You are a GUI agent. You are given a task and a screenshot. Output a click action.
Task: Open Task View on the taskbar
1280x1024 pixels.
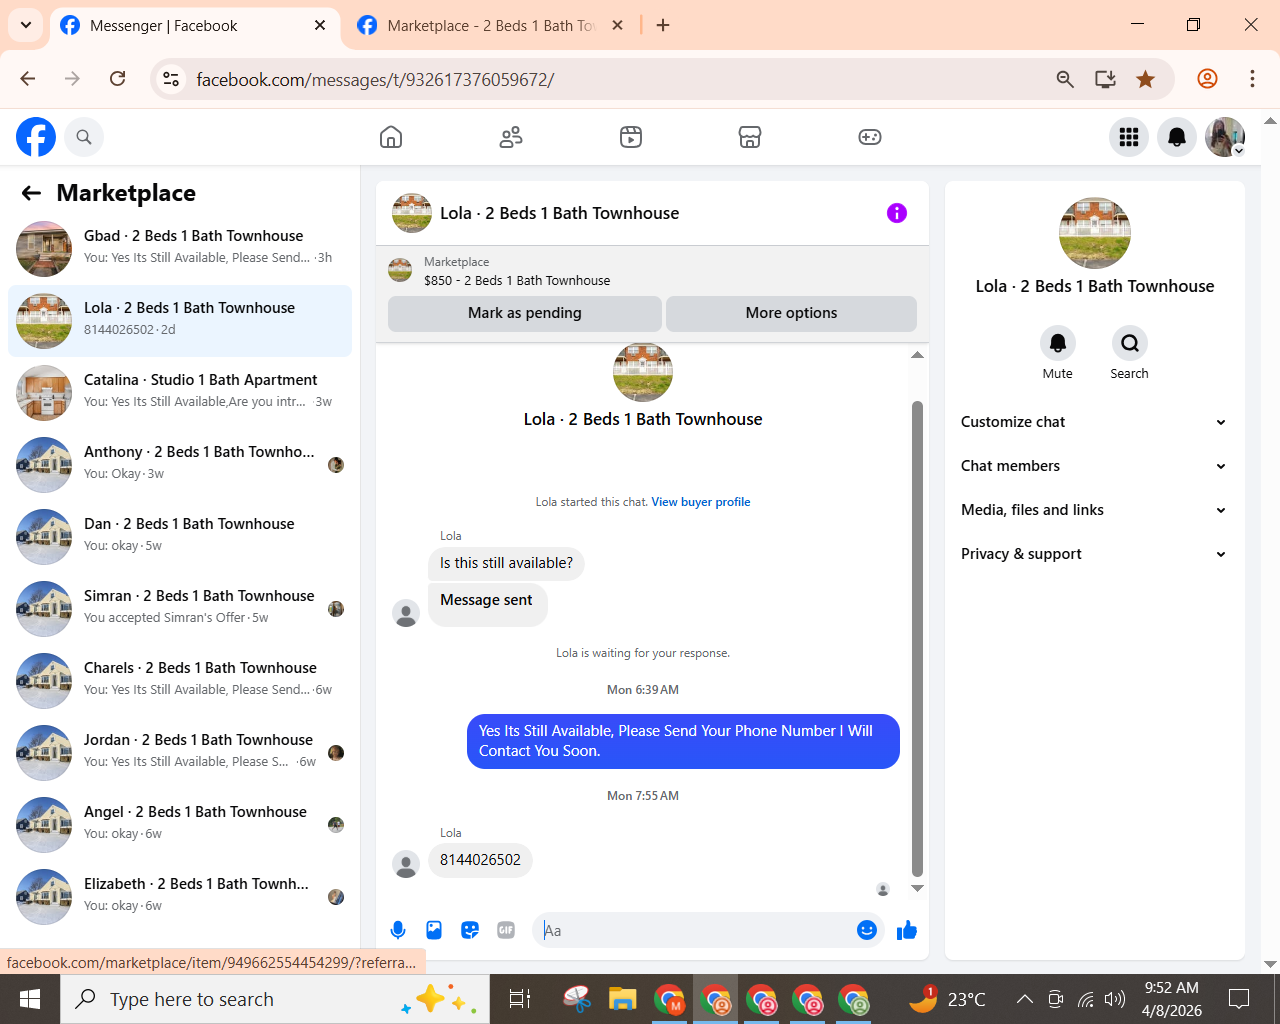pyautogui.click(x=520, y=999)
